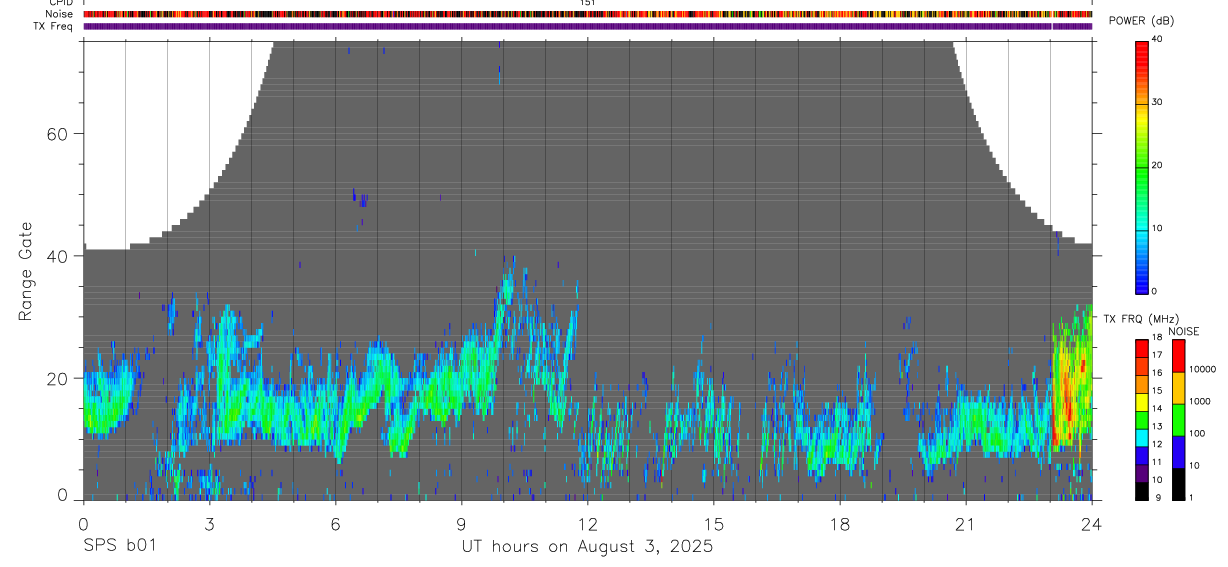
Task: Click the cyan segment of the TX FRQ legend
Action: click(1142, 438)
